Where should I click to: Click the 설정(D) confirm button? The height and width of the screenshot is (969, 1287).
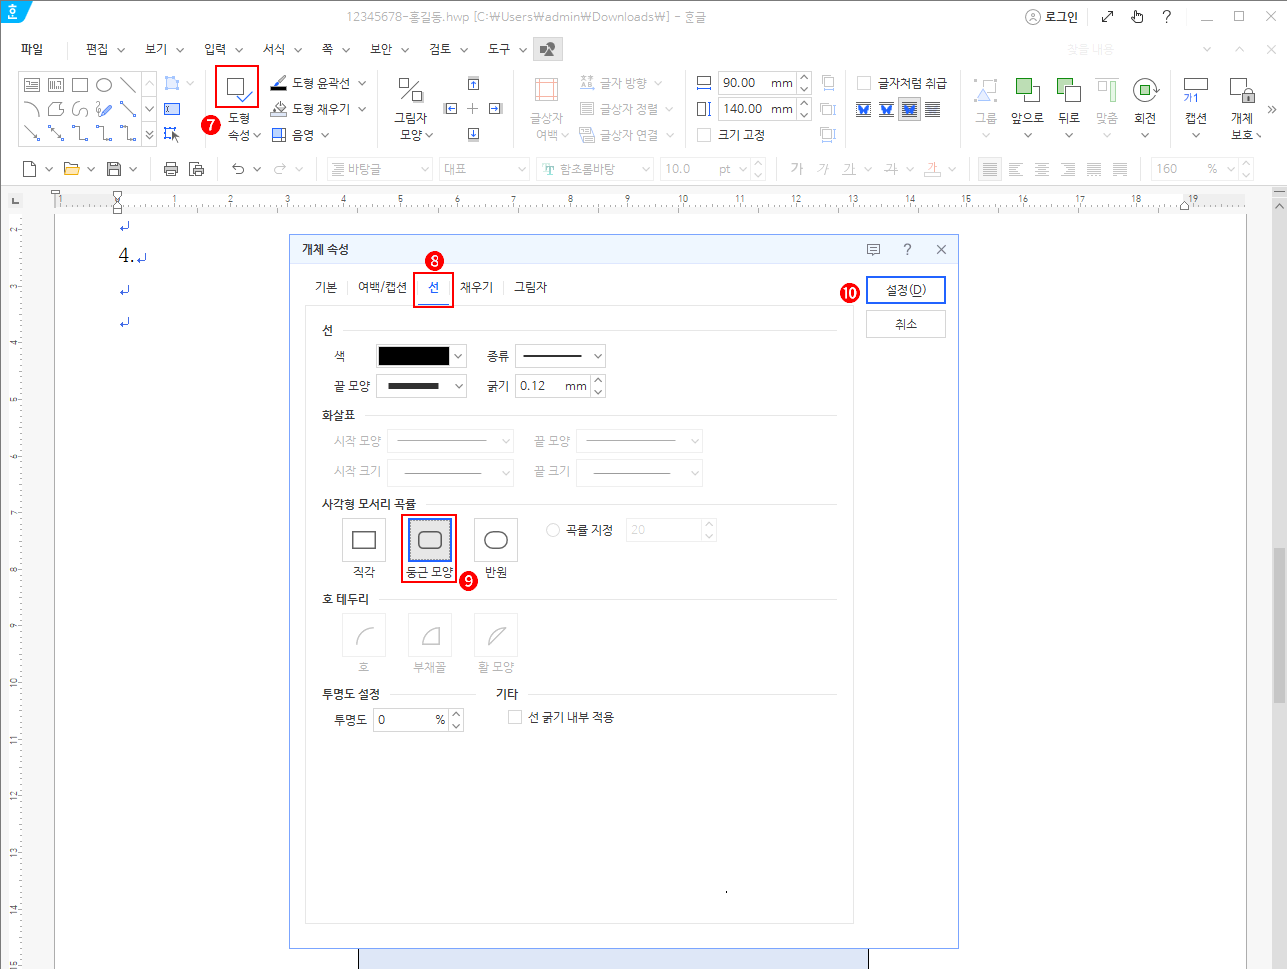905,290
